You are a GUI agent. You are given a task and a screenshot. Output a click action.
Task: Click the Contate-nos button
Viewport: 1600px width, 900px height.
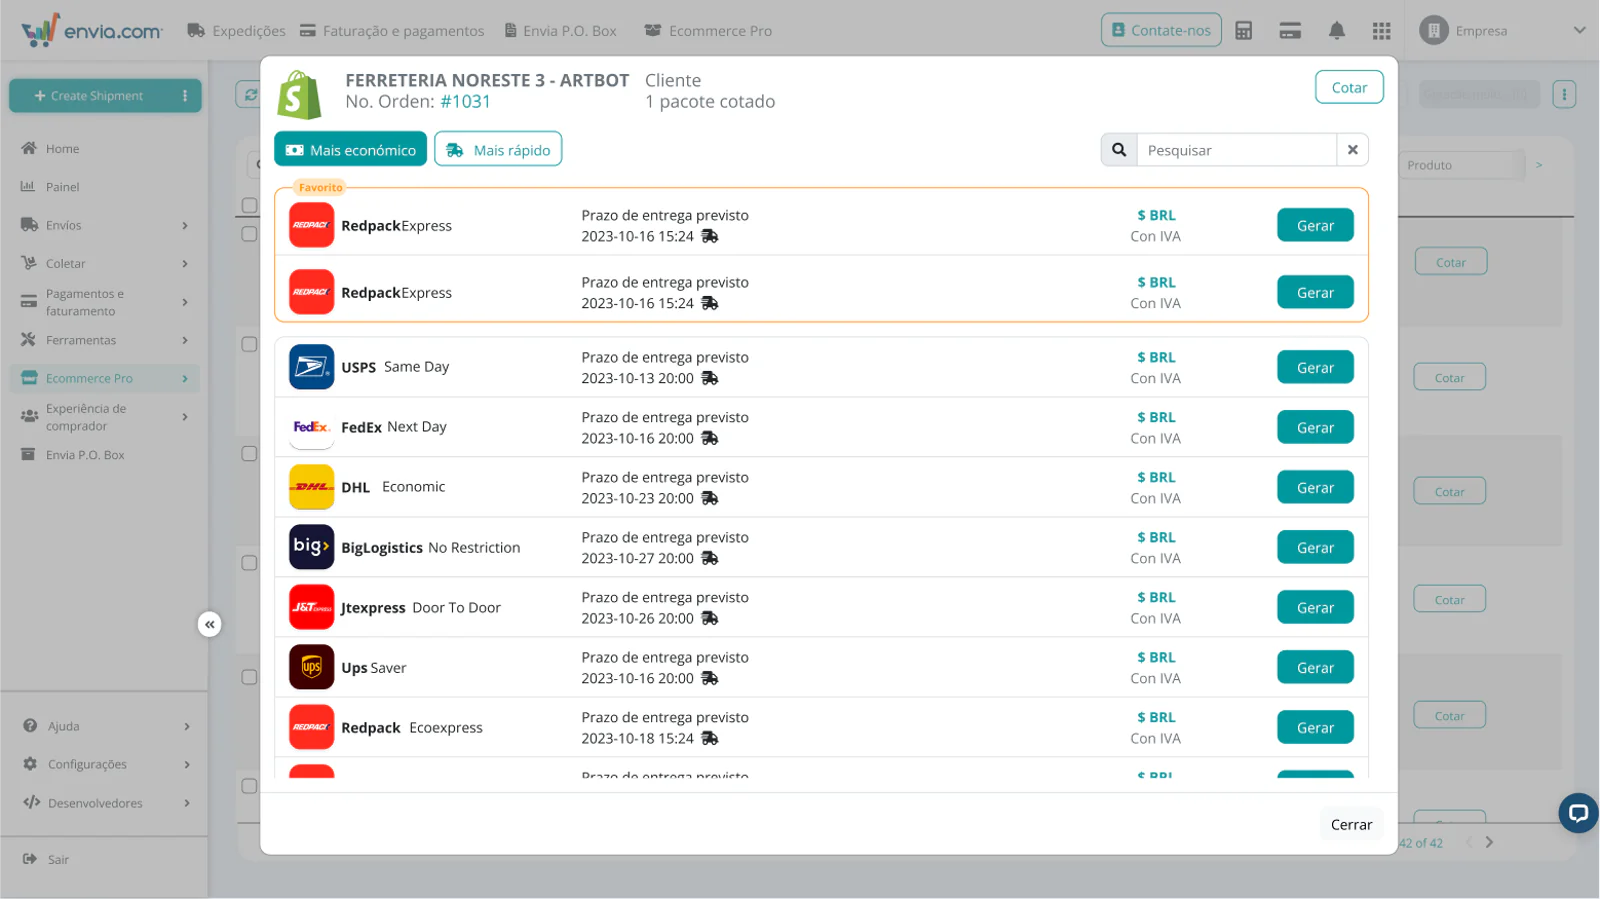tap(1161, 30)
